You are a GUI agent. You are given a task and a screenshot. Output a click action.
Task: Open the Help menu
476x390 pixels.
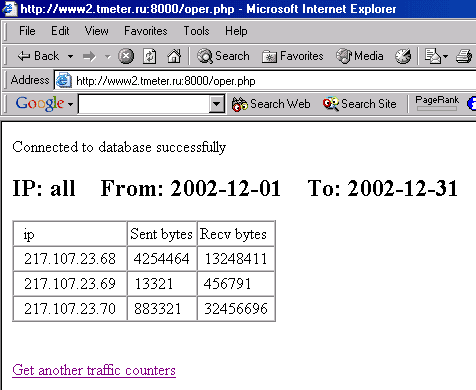coord(236,31)
